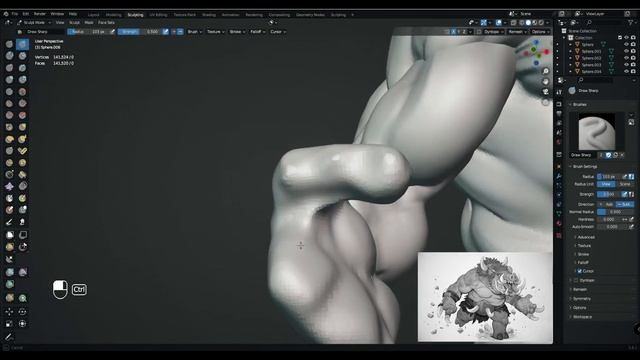Set direction to Add in header
The height and width of the screenshot is (360, 640).
point(173,32)
